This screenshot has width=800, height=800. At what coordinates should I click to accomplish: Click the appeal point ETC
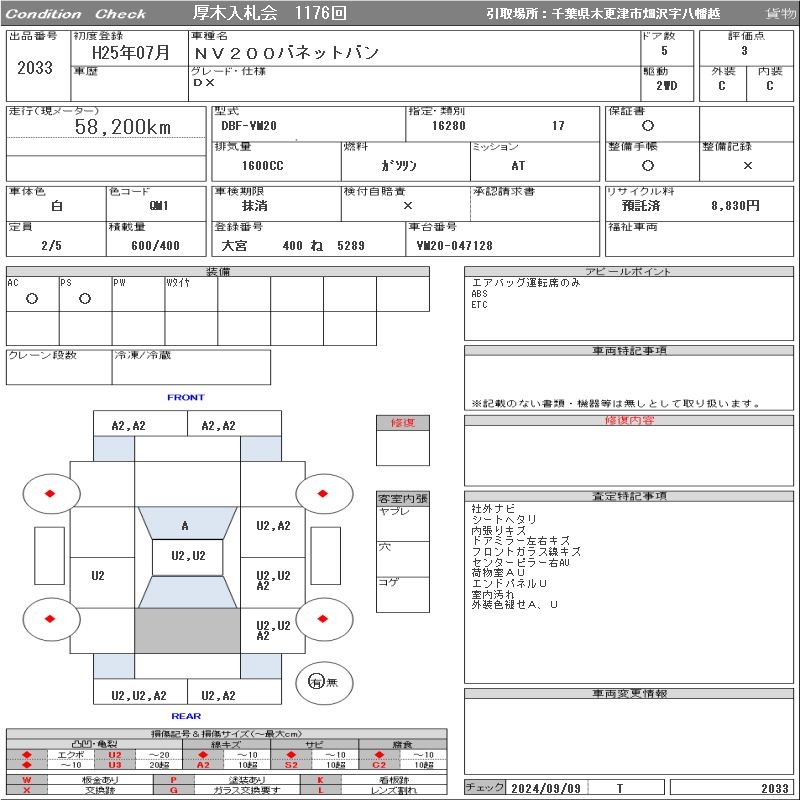click(480, 305)
